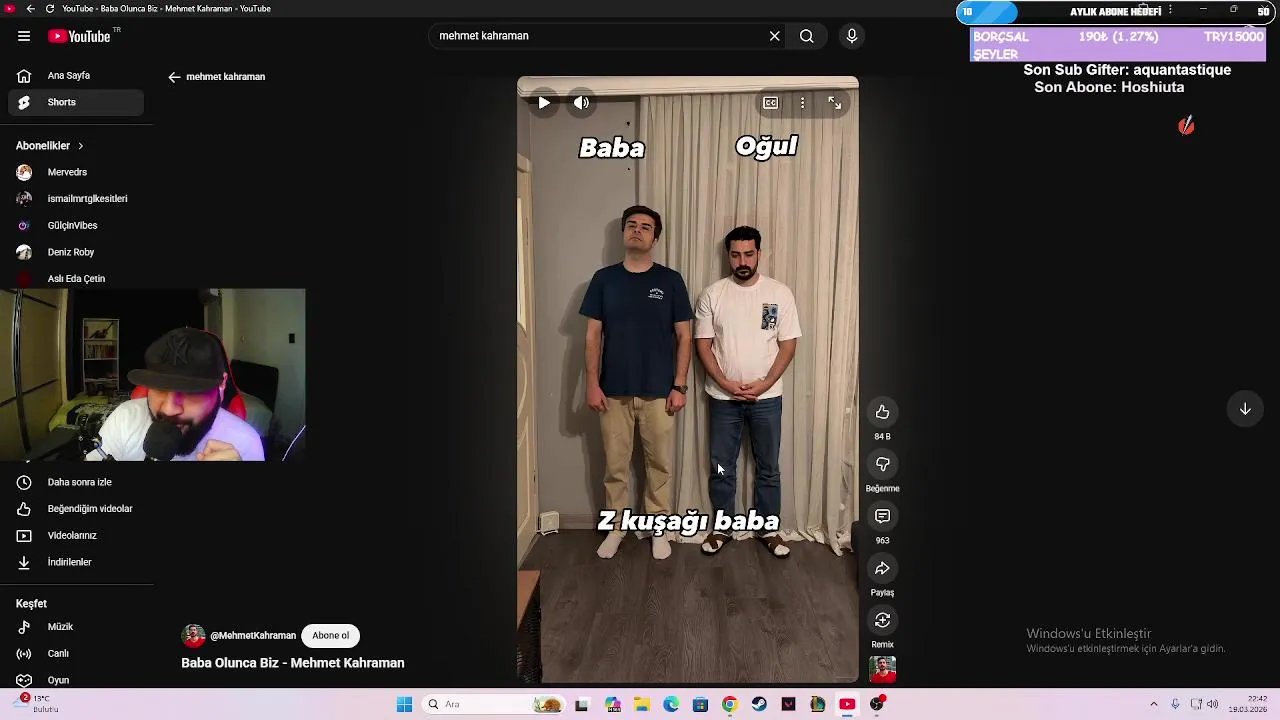1280x720 pixels.
Task: Reload the page with the refresh icon
Action: pos(50,8)
